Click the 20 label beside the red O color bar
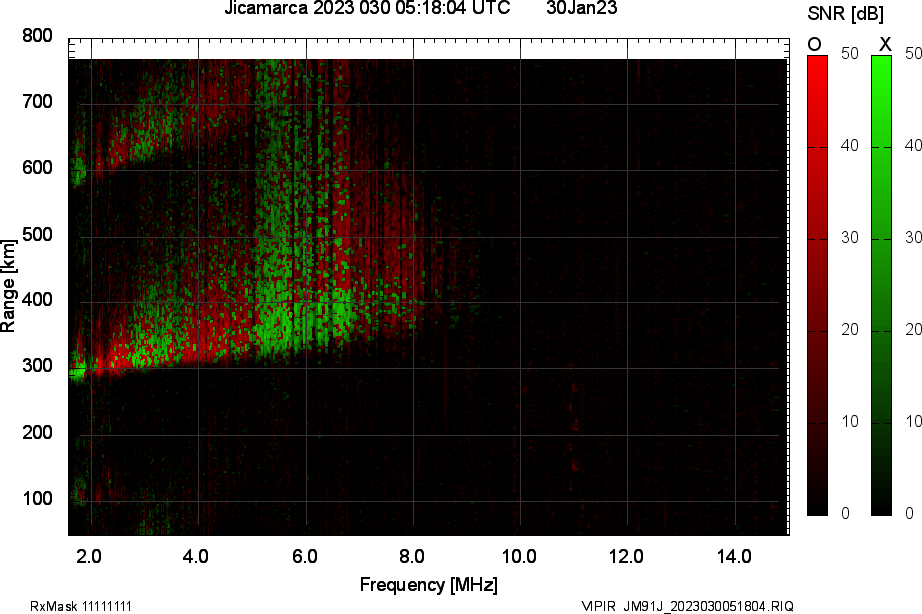Viewport: 922px width, 614px height. coord(850,329)
